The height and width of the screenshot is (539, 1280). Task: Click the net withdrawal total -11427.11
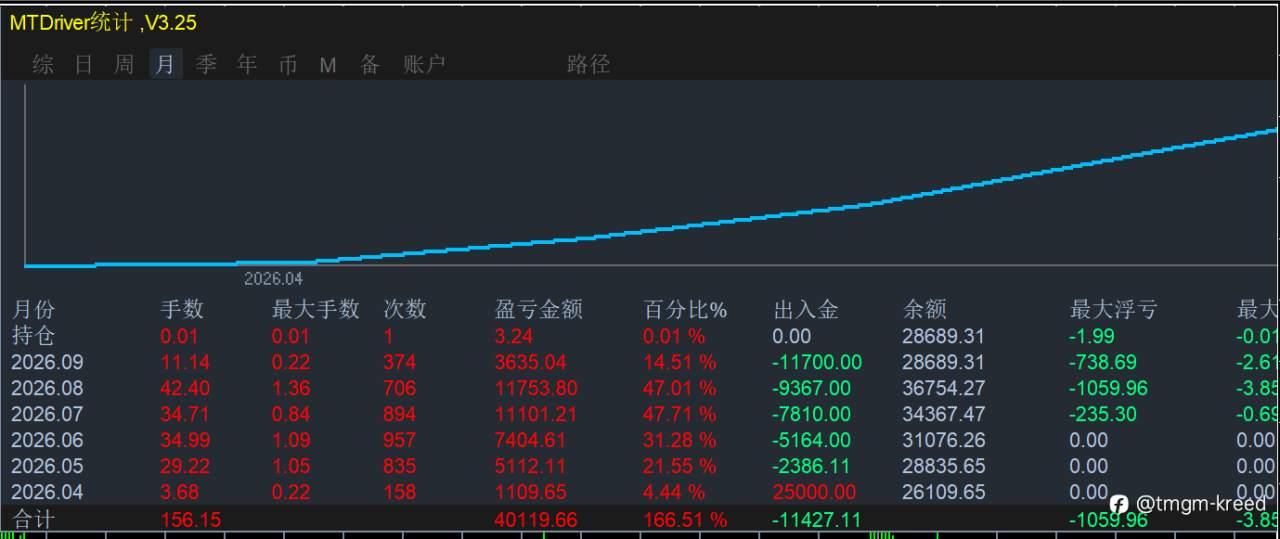[817, 519]
